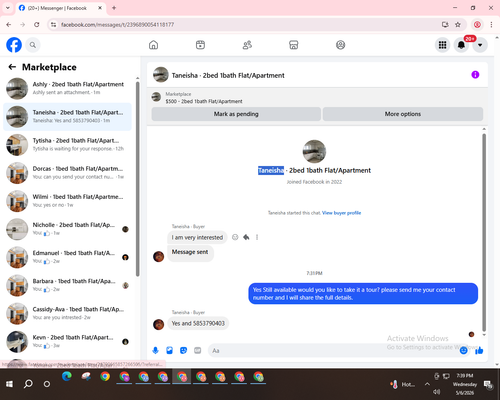Screen dimensions: 500x400
Task: Open the apps grid menu
Action: pos(442,45)
